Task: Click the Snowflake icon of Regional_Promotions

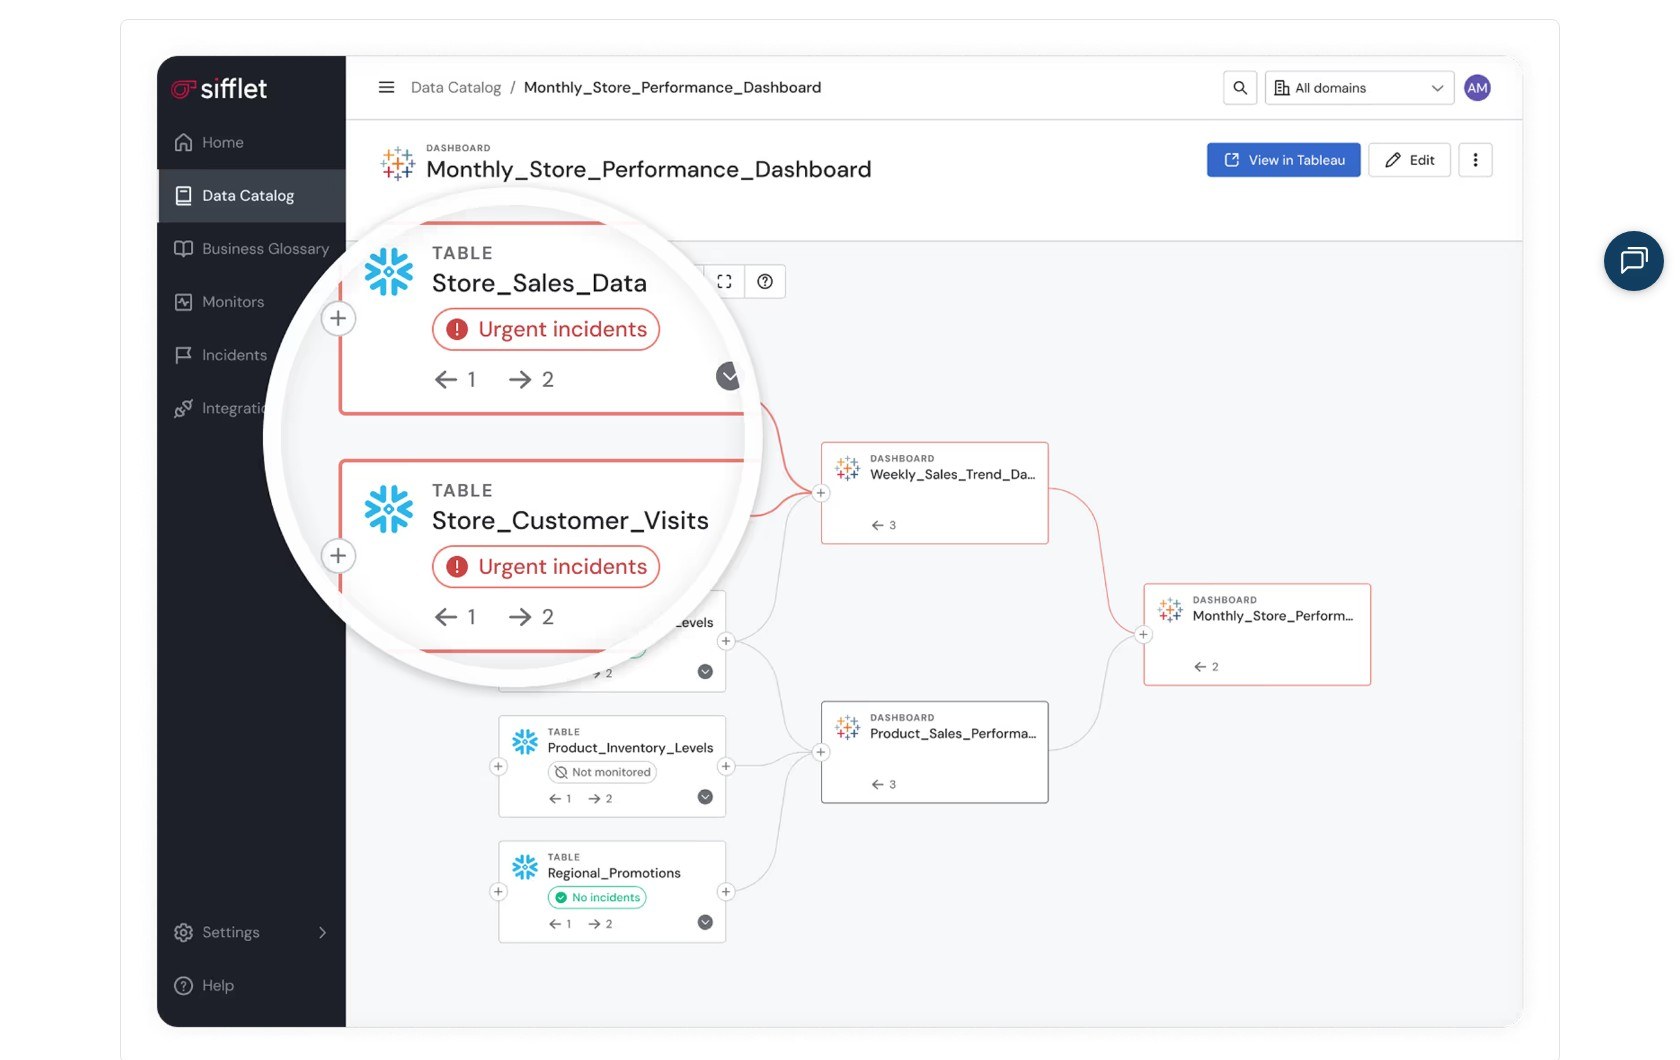Action: pyautogui.click(x=525, y=867)
